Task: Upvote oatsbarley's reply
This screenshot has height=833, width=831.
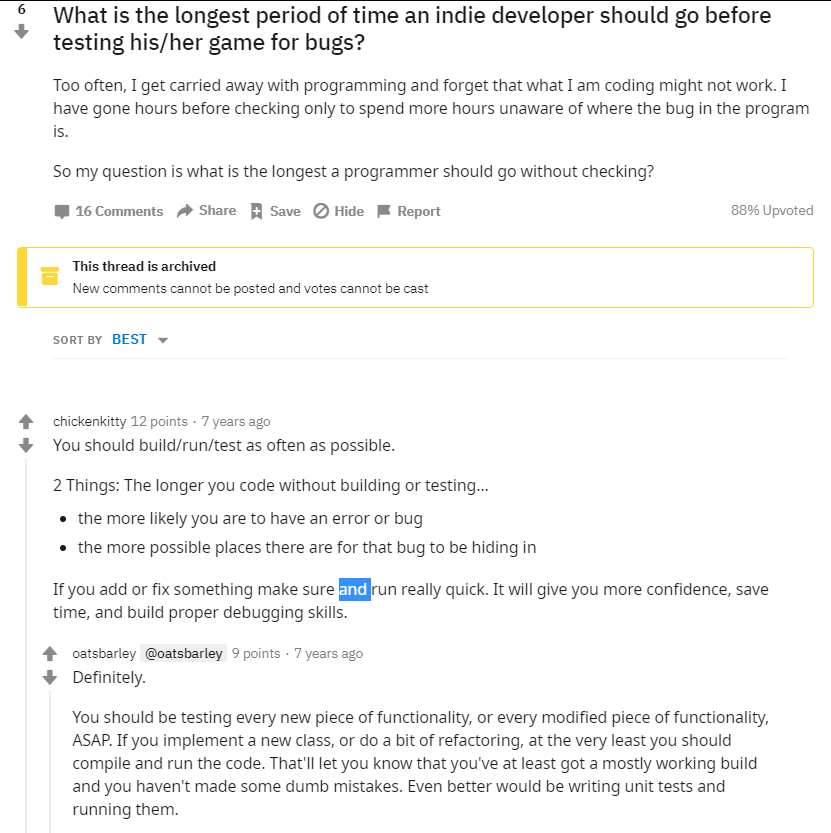Action: [x=50, y=653]
